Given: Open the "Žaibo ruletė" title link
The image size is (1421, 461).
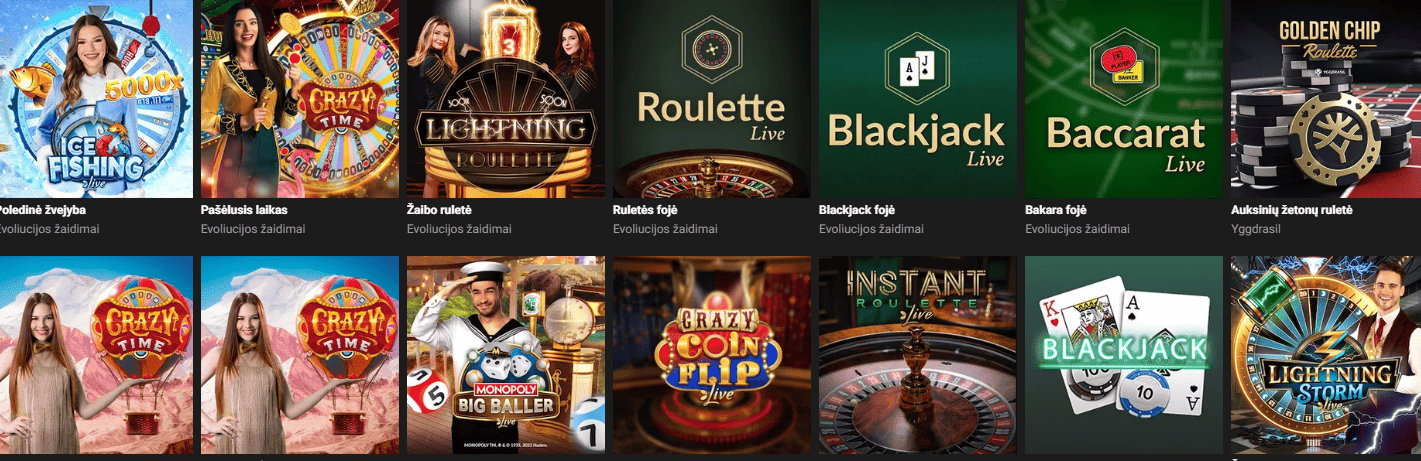Looking at the screenshot, I should click(439, 211).
